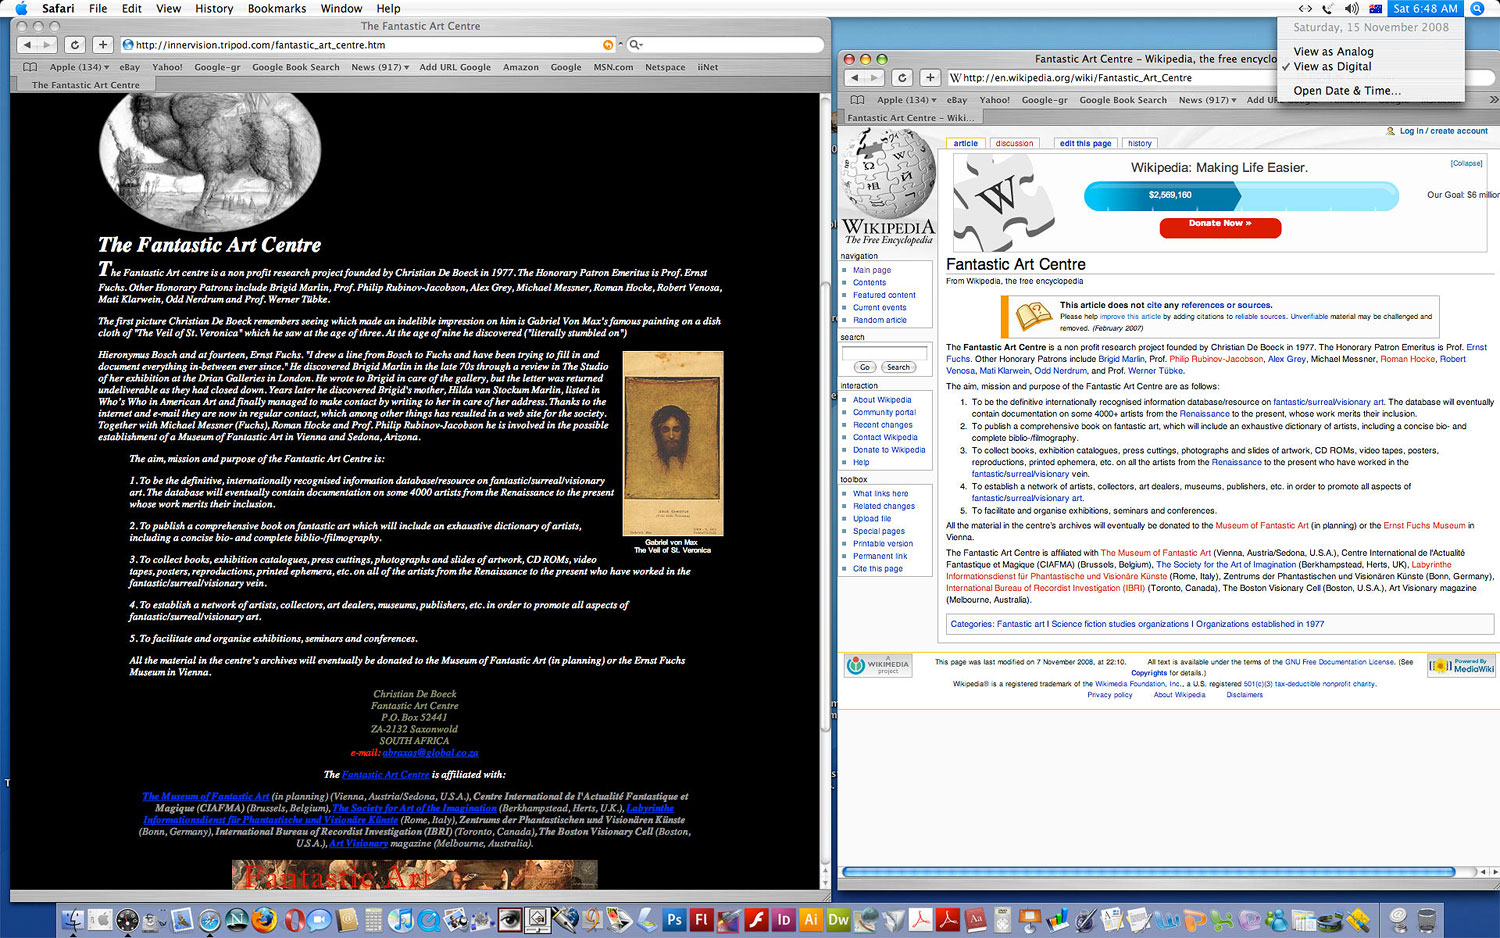
Task: Open iChat from the Dock
Action: (320, 920)
